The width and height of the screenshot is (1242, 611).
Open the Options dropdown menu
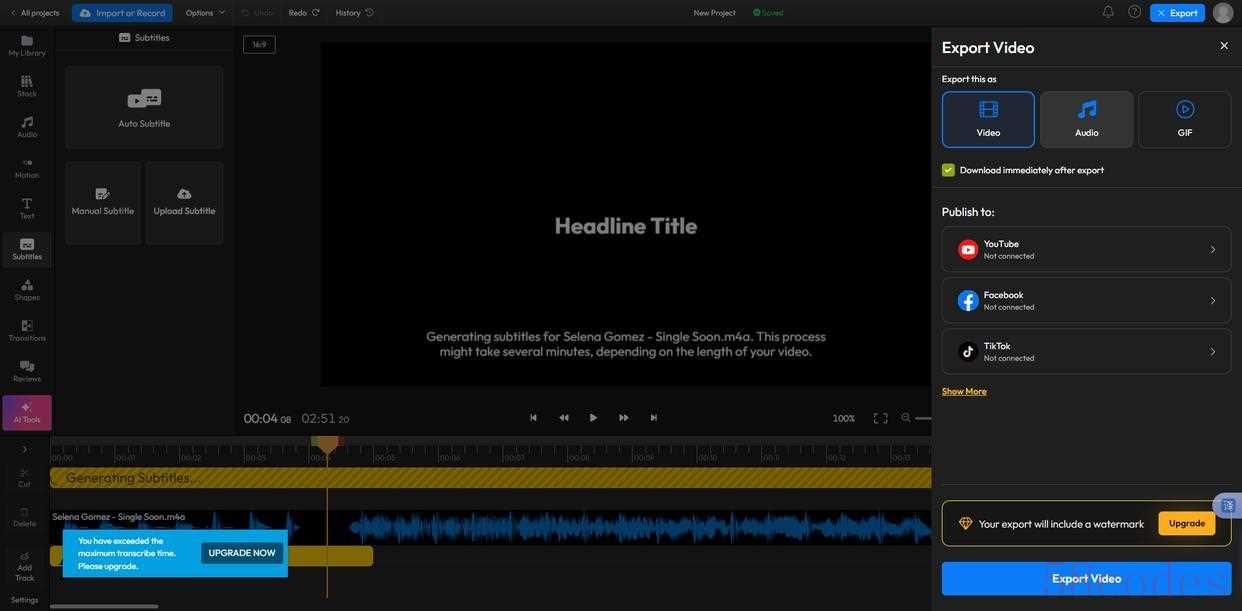coord(205,13)
